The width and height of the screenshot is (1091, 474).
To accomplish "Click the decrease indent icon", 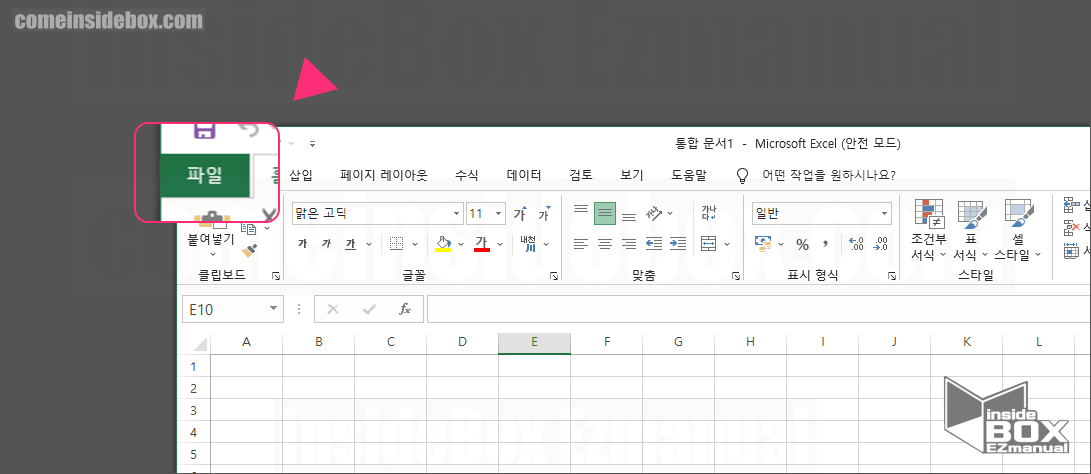I will click(654, 244).
